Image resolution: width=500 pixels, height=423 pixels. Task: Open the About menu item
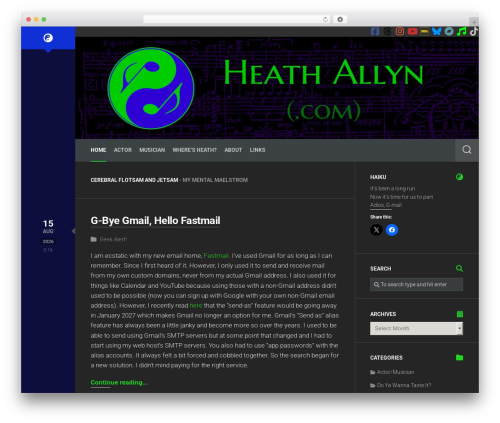point(233,150)
